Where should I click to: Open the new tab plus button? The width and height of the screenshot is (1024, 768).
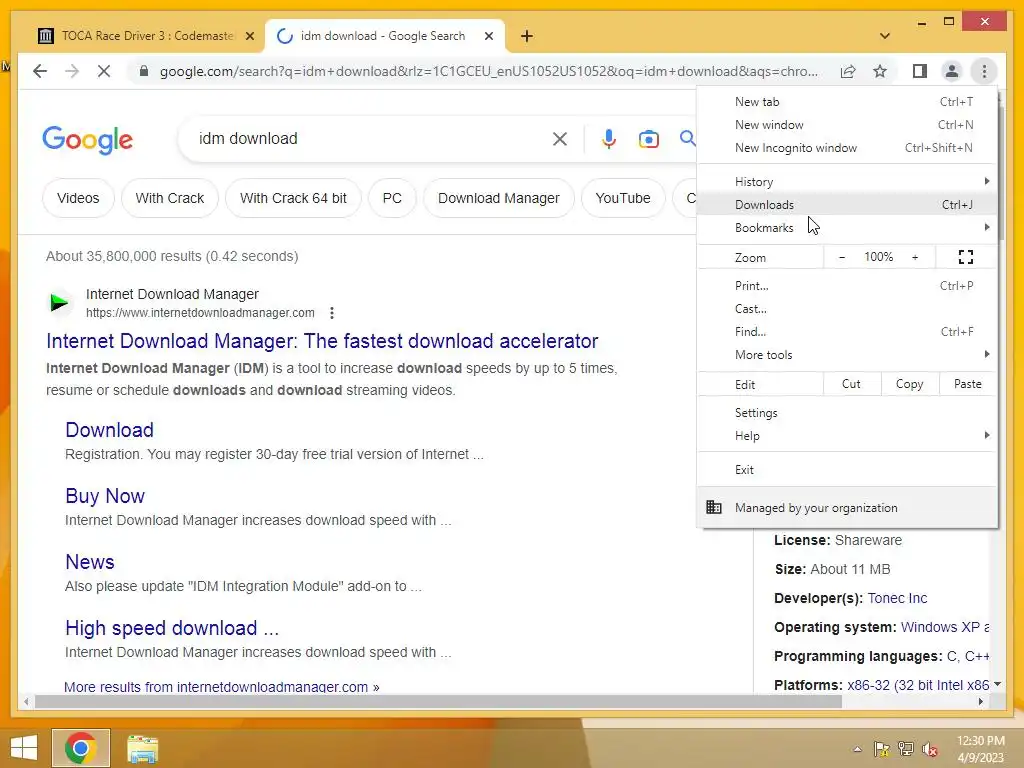(527, 36)
